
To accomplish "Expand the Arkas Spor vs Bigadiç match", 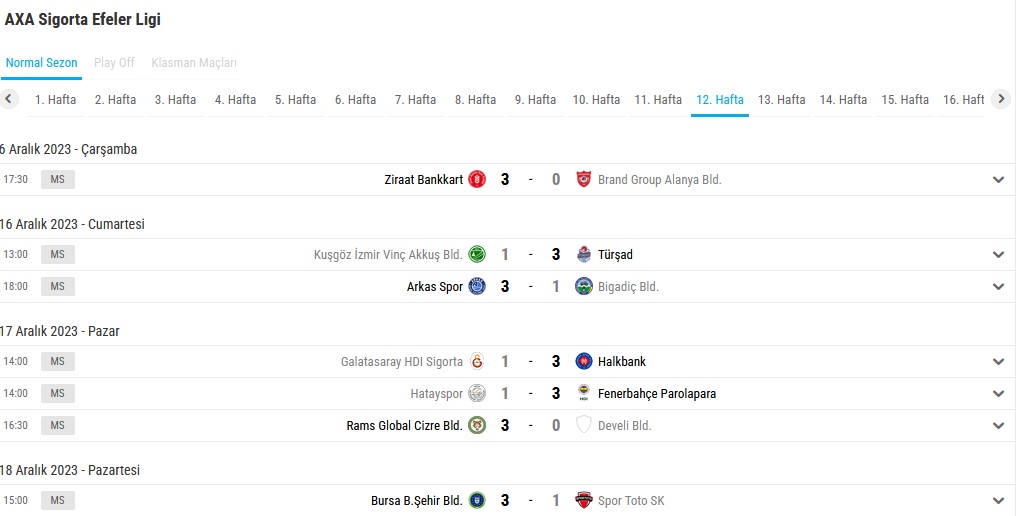I will tap(998, 287).
